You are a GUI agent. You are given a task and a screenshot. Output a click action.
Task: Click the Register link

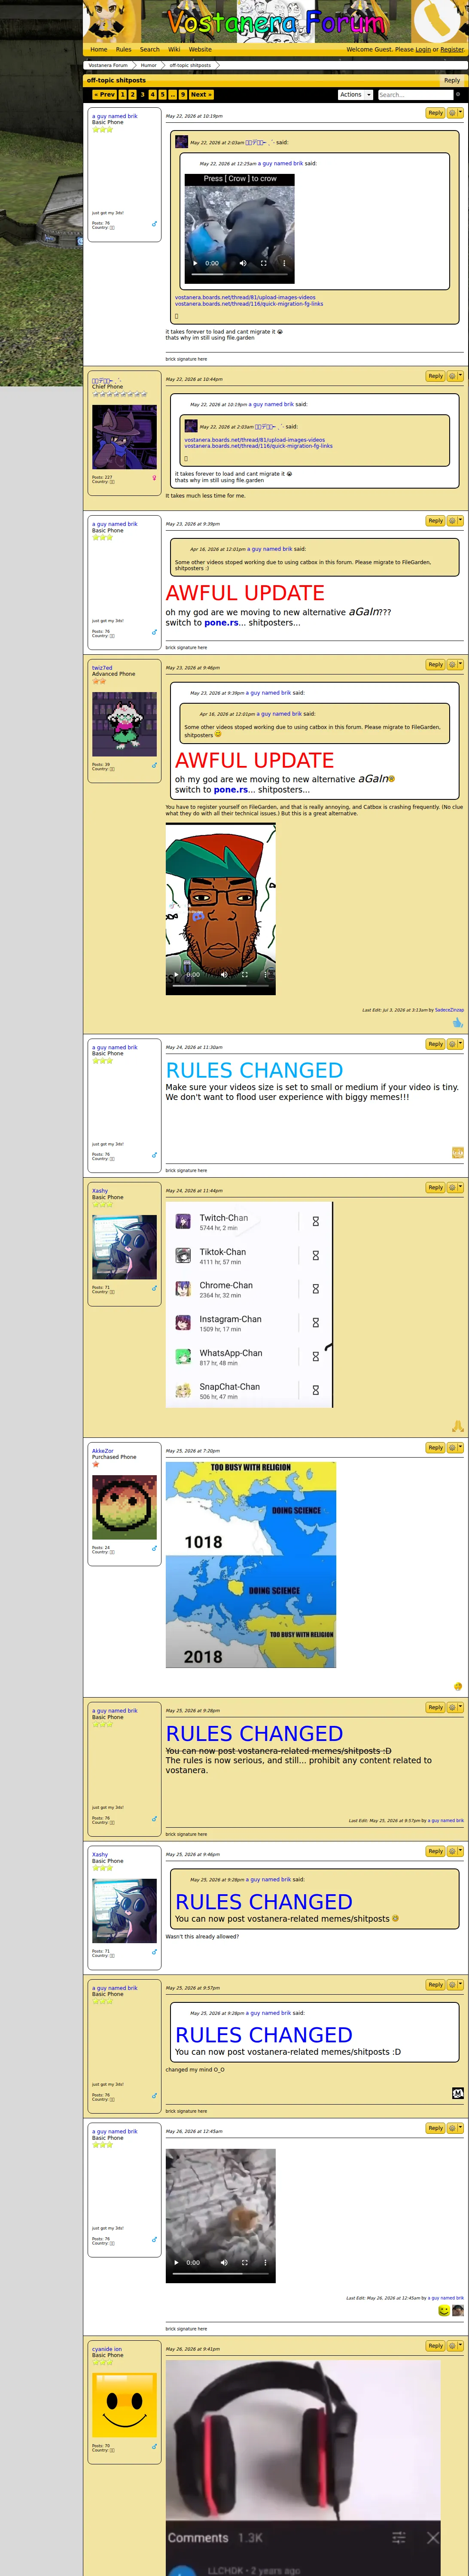coord(452,49)
